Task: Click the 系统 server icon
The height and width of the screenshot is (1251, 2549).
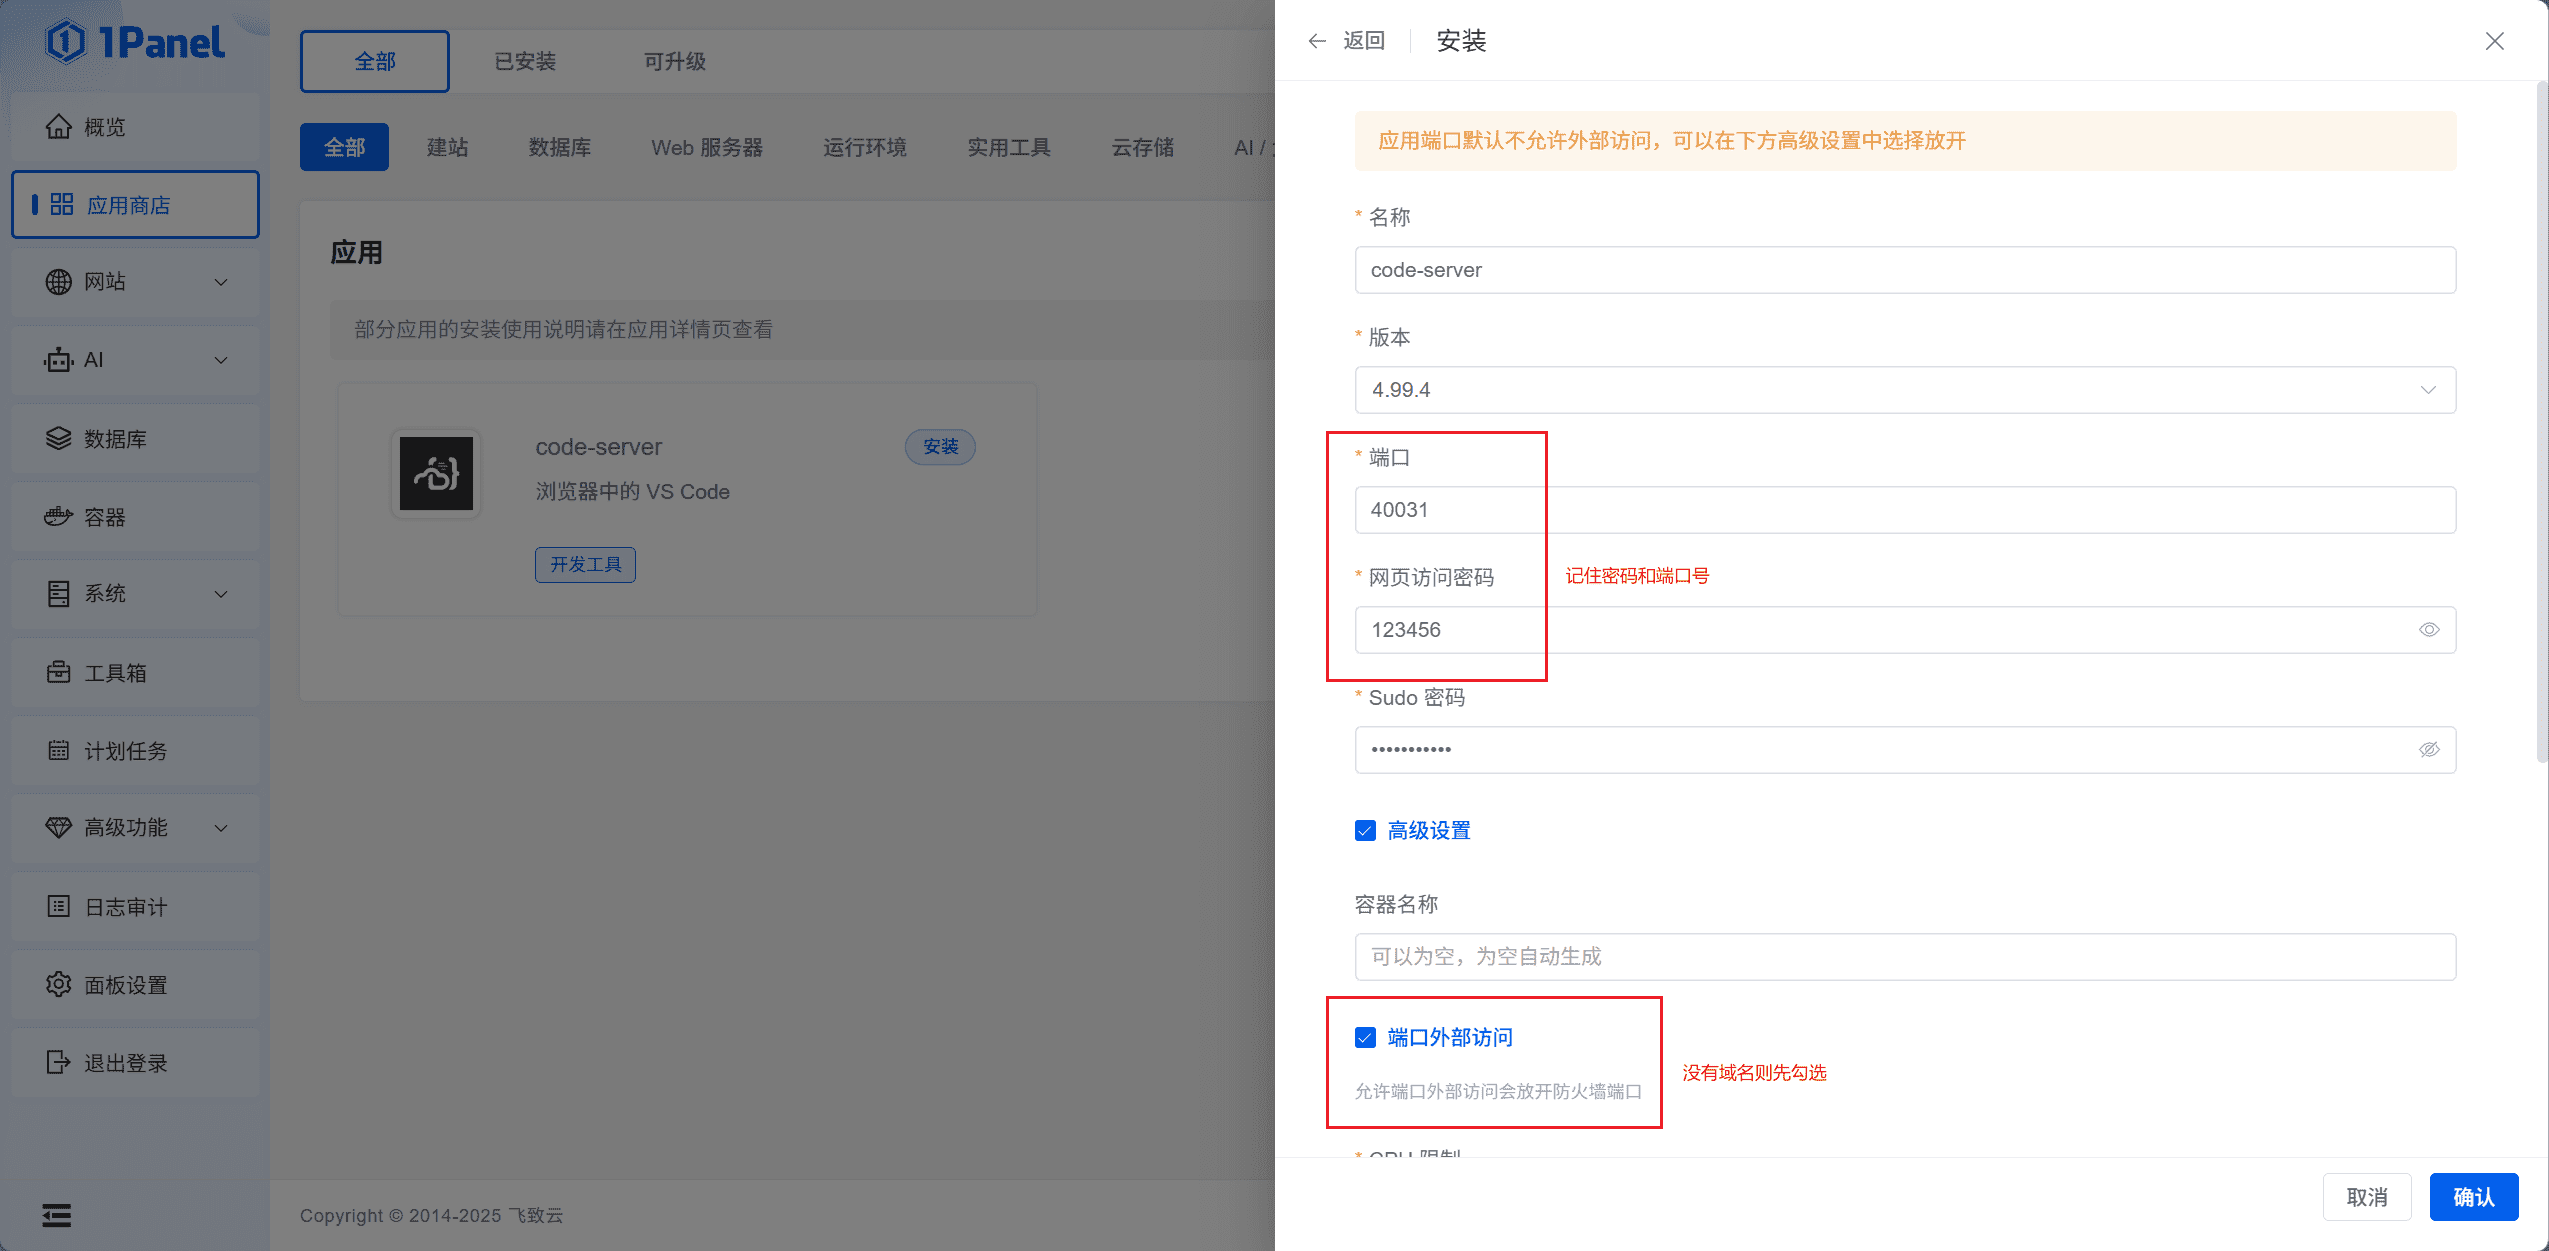Action: pyautogui.click(x=59, y=594)
